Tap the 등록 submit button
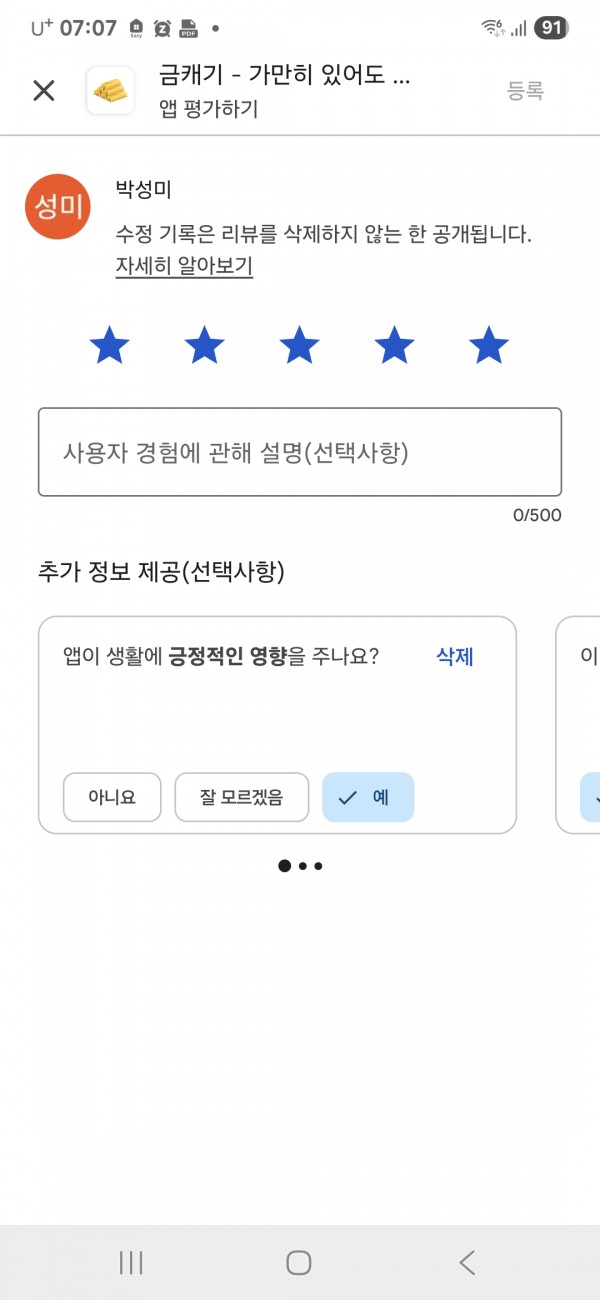600x1300 pixels. (x=525, y=91)
